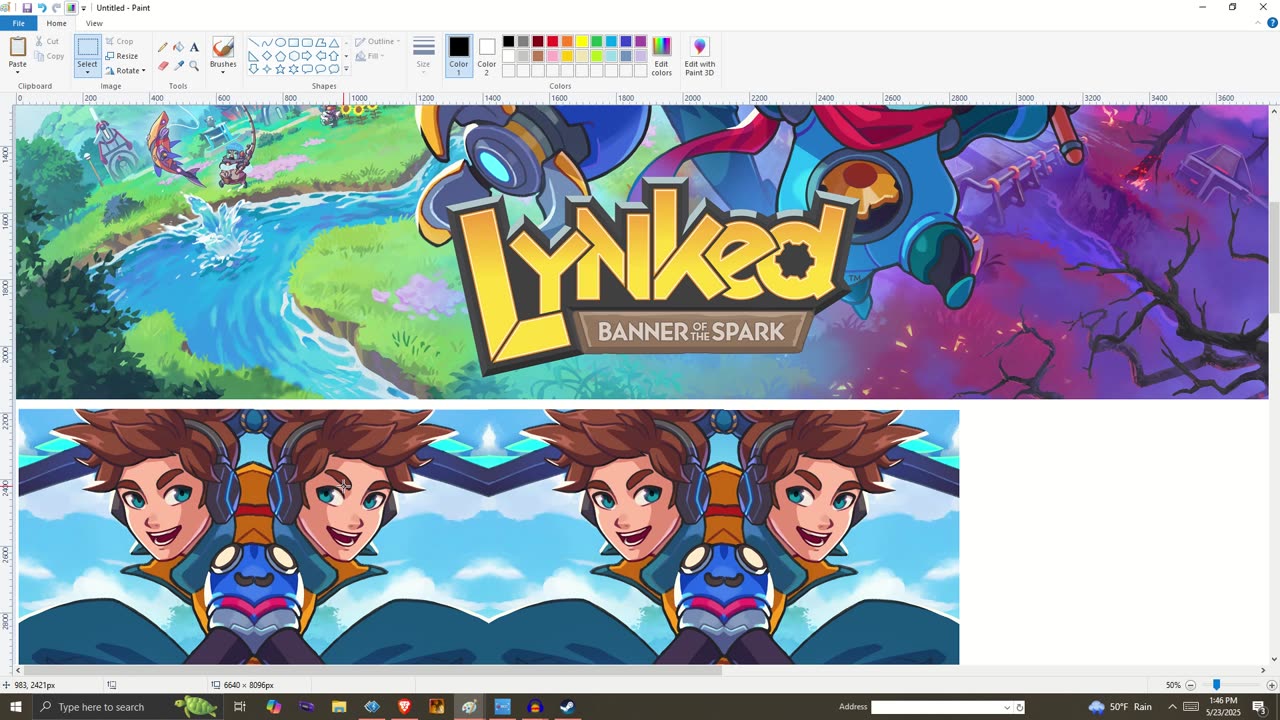
Task: Click the zoom in plus button
Action: [x=1271, y=685]
